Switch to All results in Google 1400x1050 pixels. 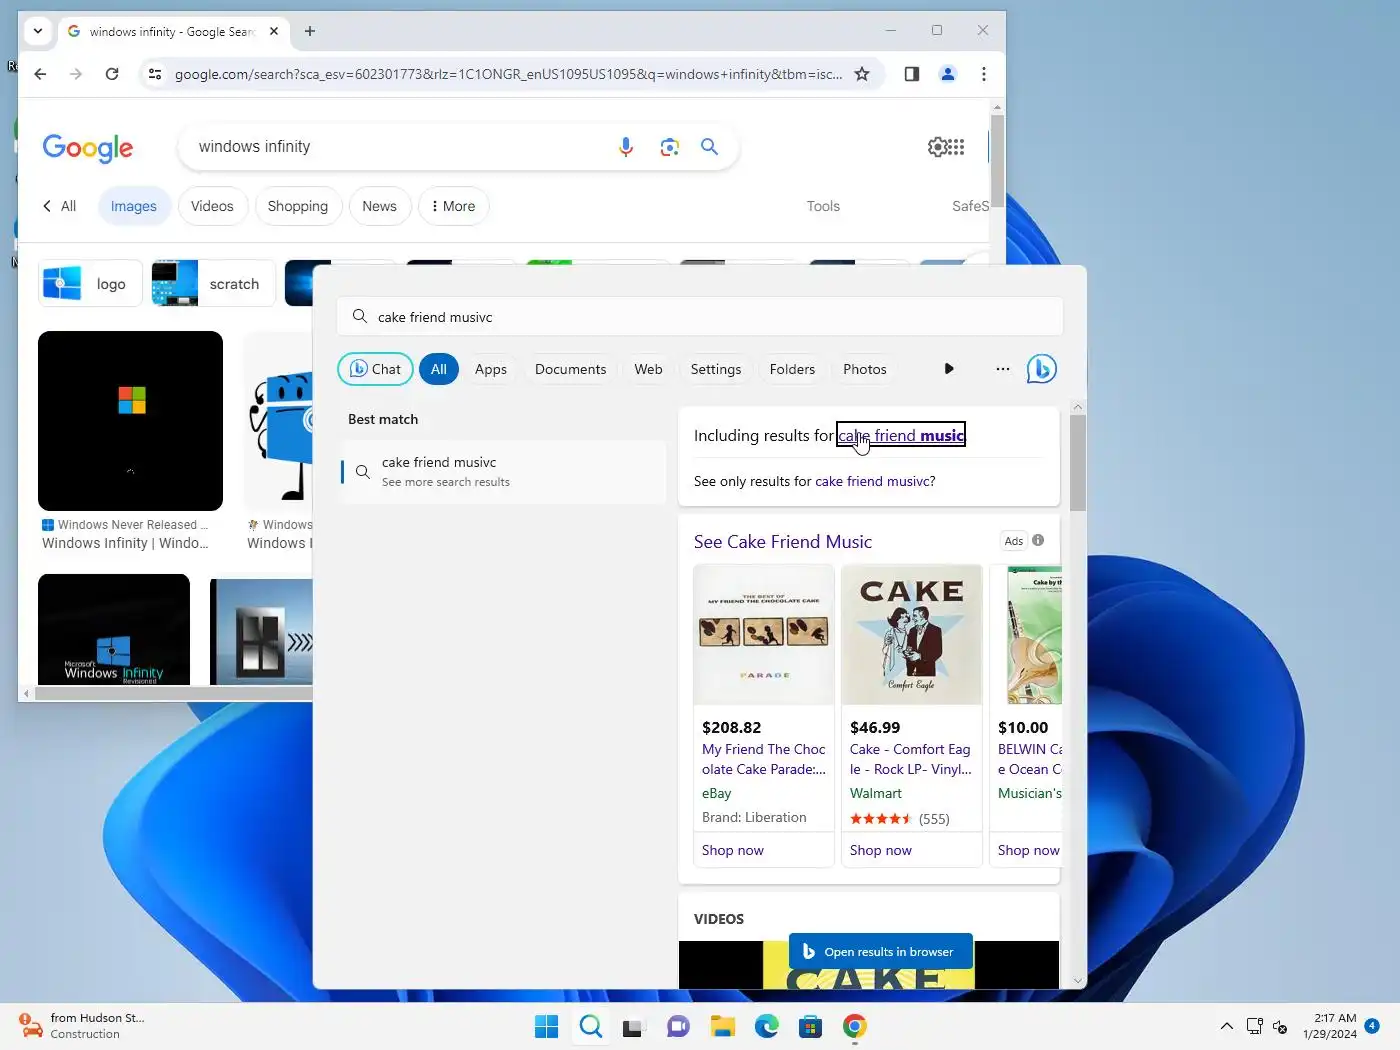[59, 206]
